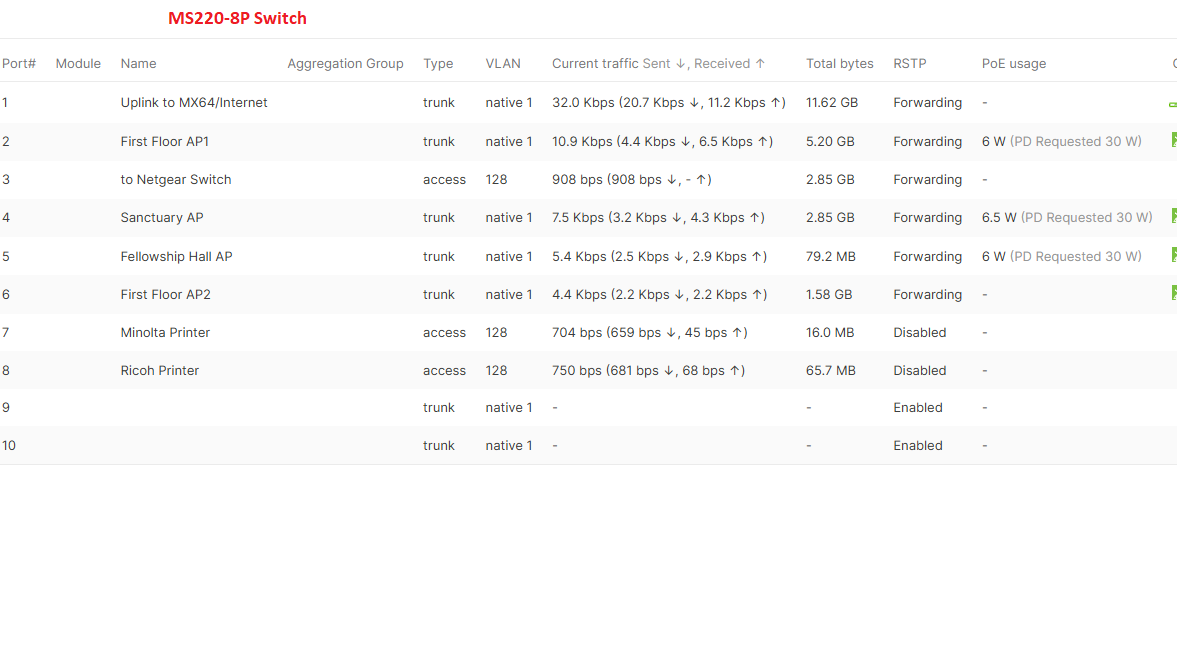This screenshot has width=1177, height=648.
Task: Open the Minolta Printer port link
Action: coord(165,332)
